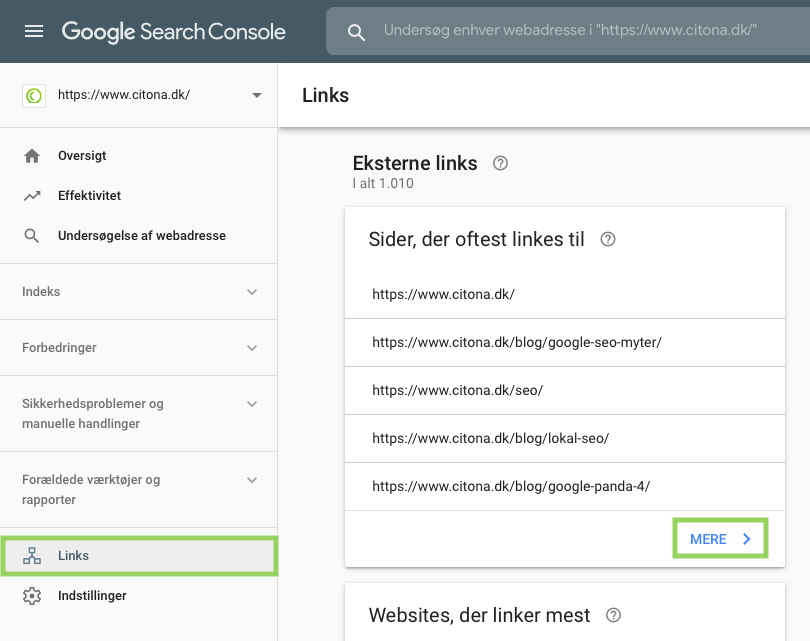The height and width of the screenshot is (641, 810).
Task: Open row https://www.citona.dk/blog/lokal-seo/
Action: pyautogui.click(x=565, y=439)
